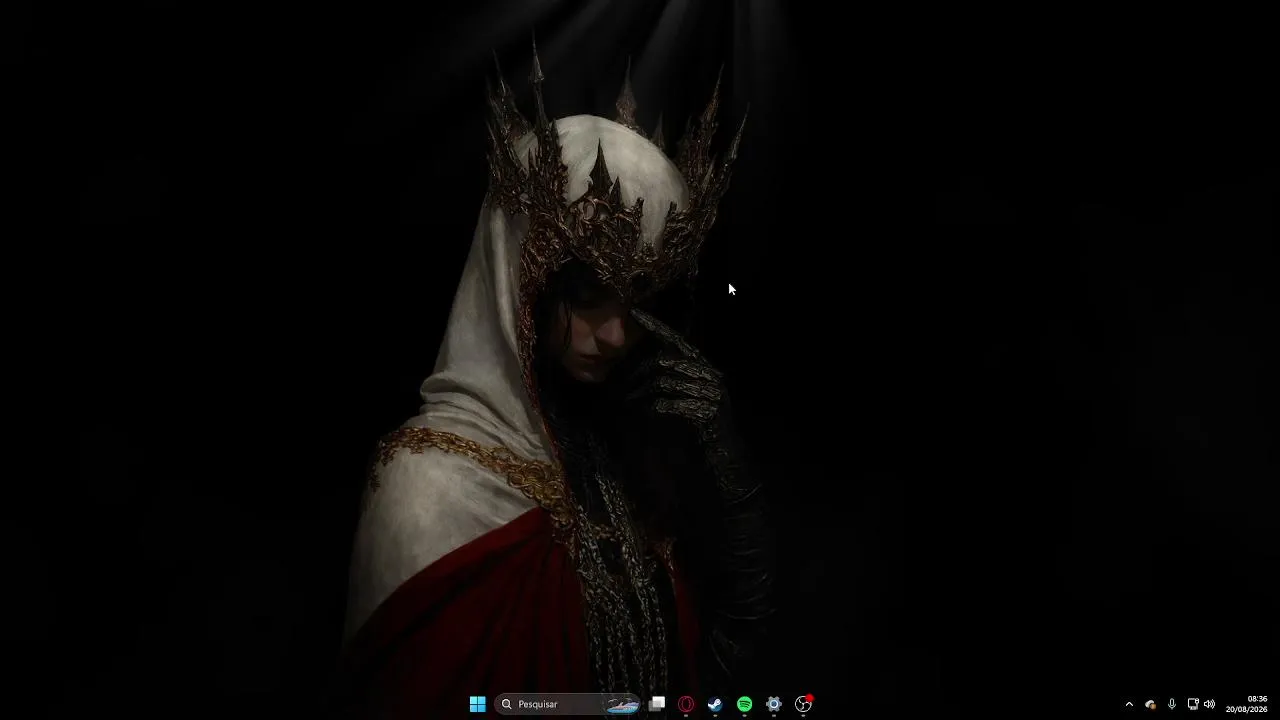Open Task View from the taskbar

pos(657,704)
